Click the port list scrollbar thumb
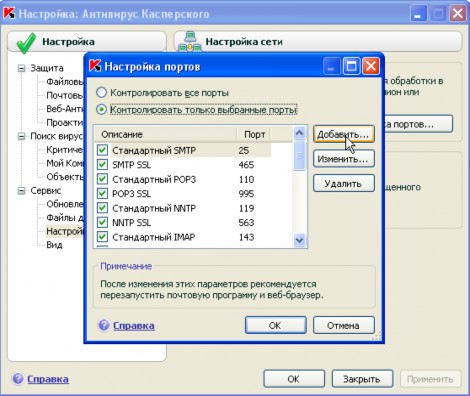The image size is (470, 396). click(299, 156)
